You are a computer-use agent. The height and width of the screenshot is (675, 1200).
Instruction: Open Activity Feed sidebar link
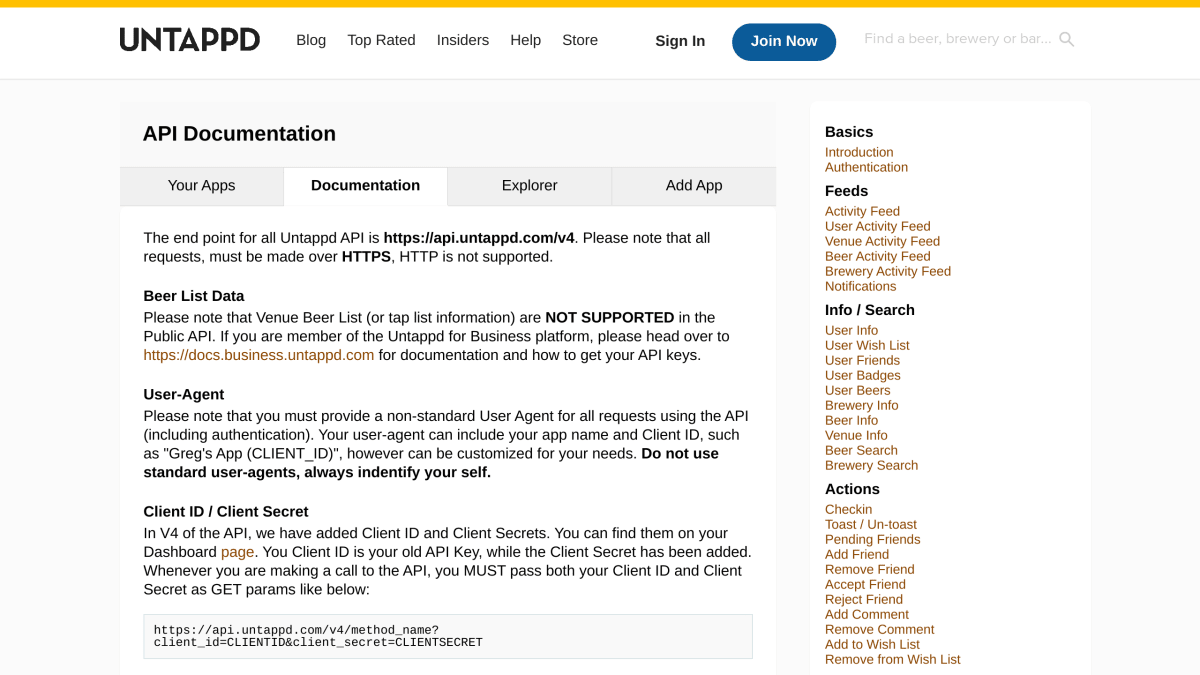862,212
